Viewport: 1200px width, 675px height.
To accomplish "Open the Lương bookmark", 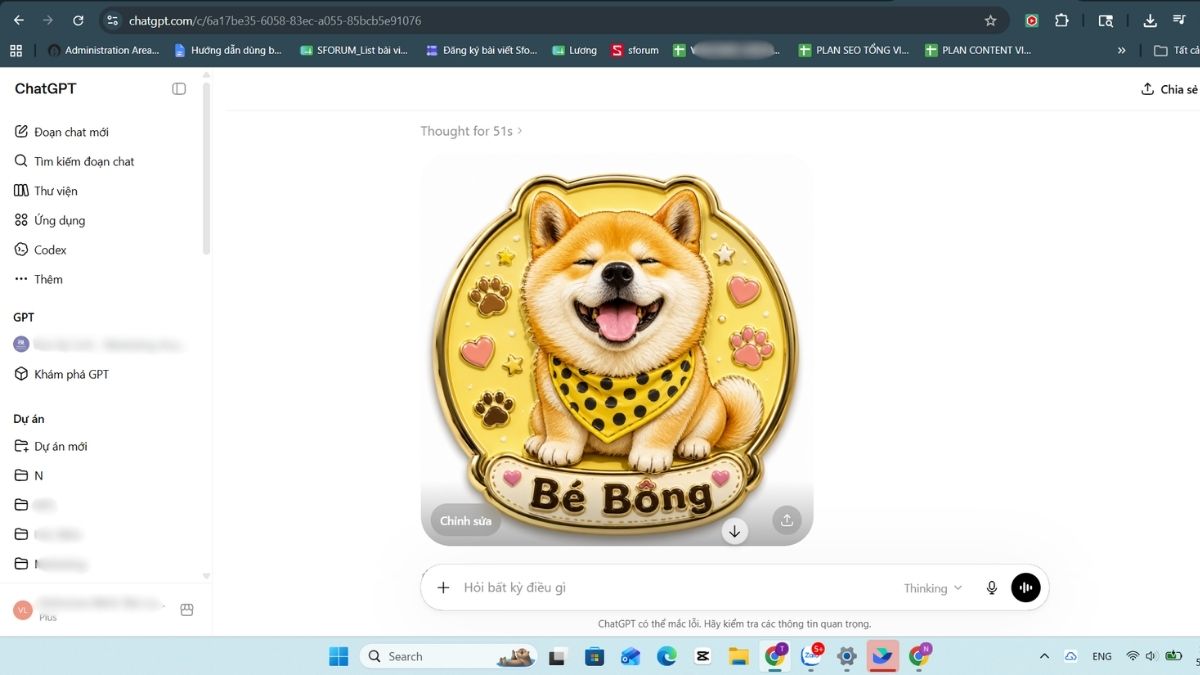I will click(x=574, y=50).
